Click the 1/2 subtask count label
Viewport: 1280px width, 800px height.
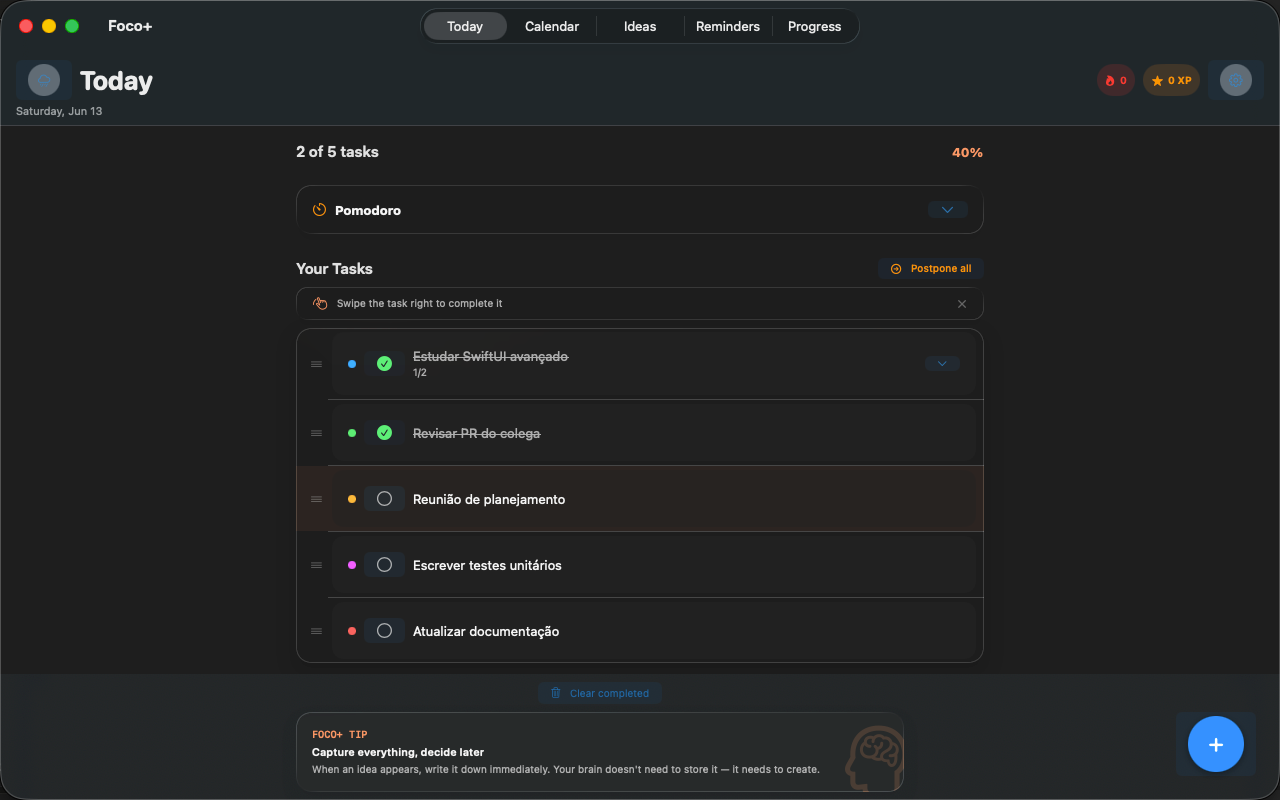[x=420, y=373]
